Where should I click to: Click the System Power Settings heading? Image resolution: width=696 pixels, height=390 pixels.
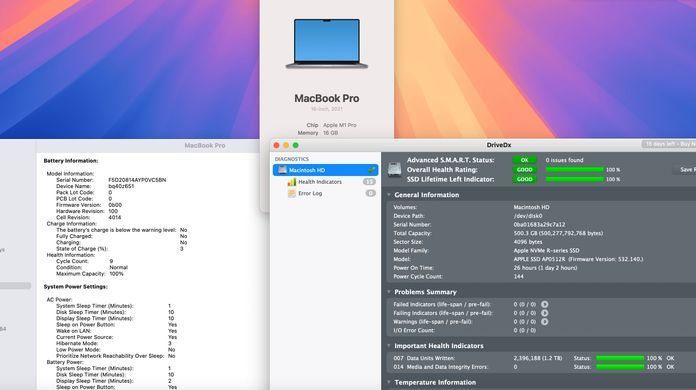pyautogui.click(x=75, y=287)
